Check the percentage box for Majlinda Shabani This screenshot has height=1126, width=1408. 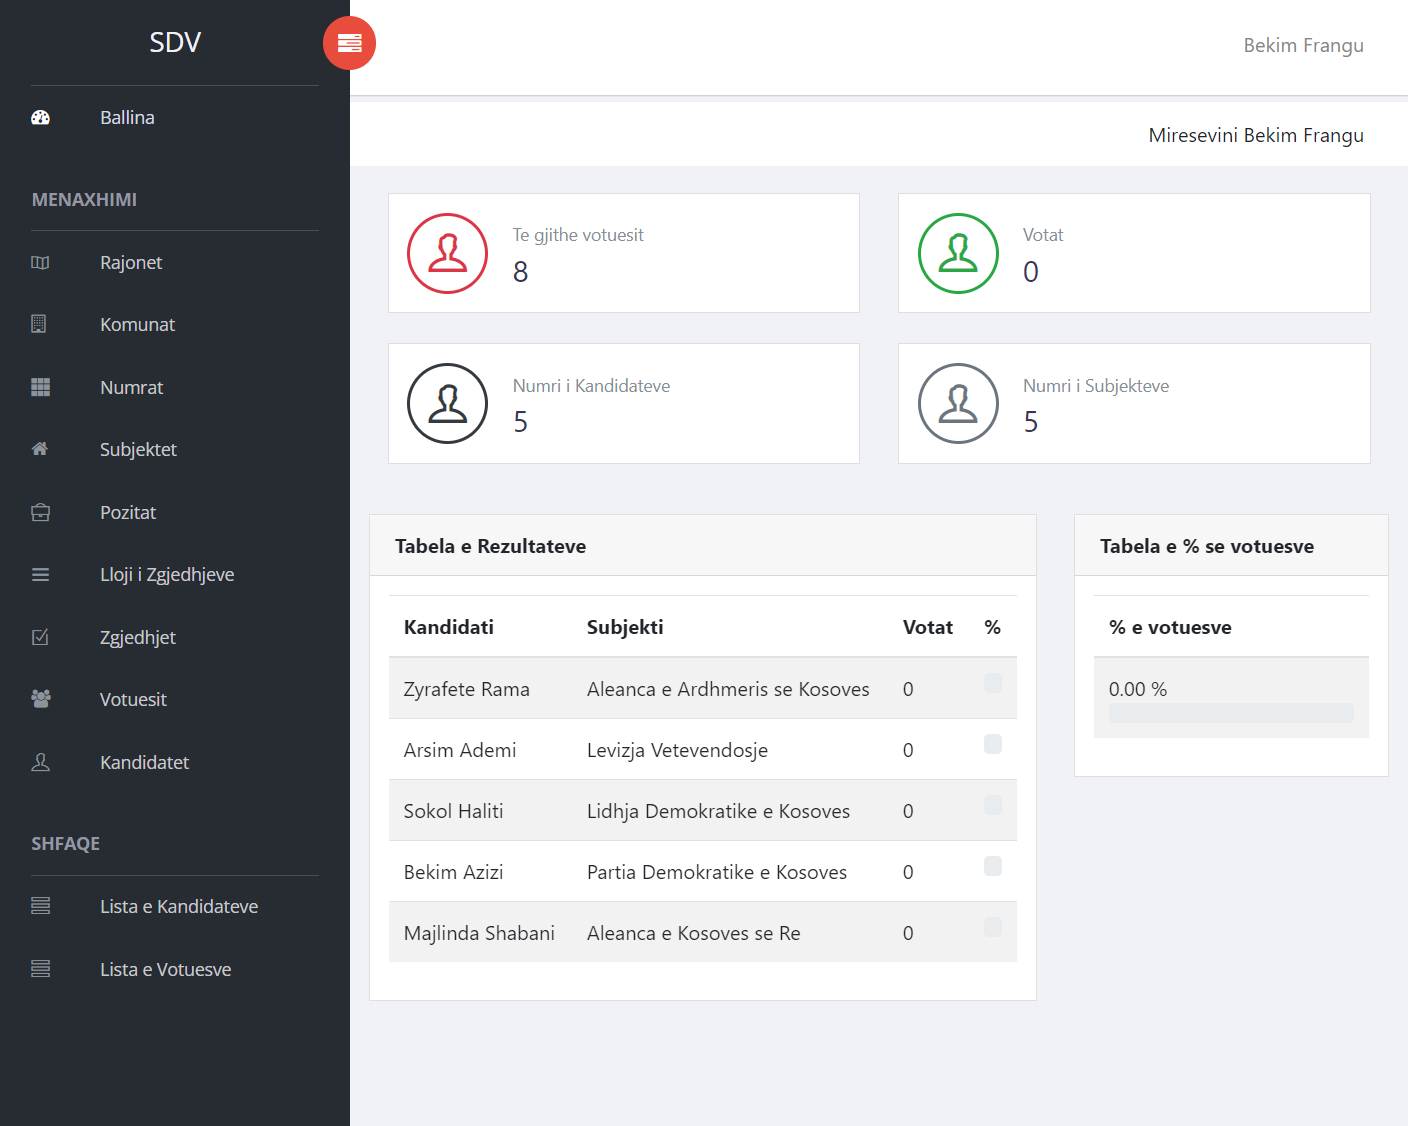[x=992, y=927]
